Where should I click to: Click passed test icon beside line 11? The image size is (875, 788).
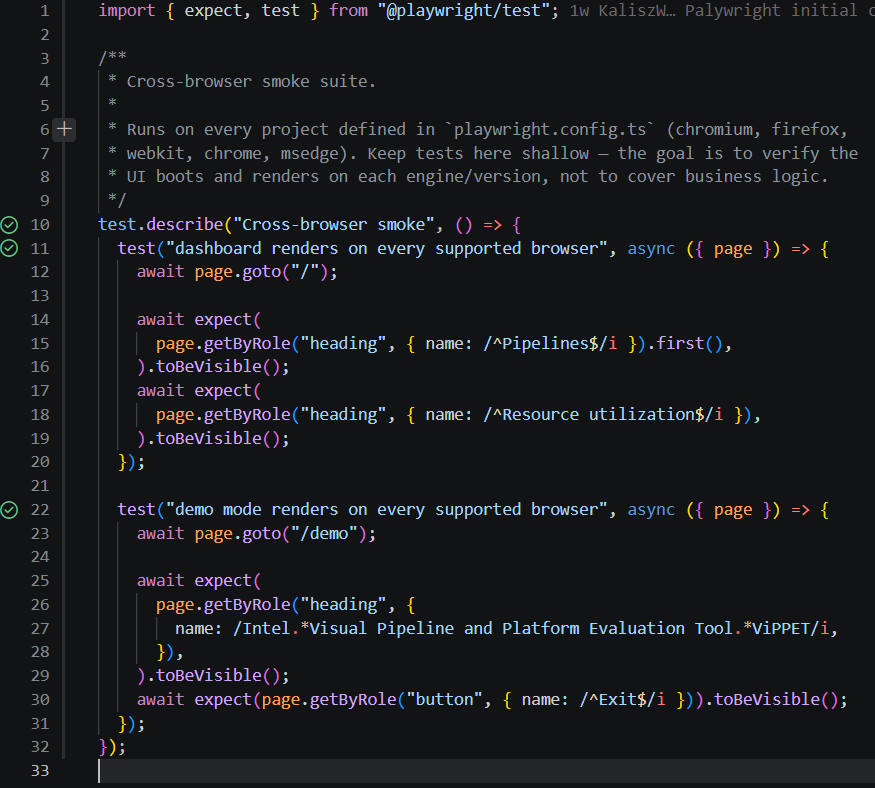click(x=9, y=248)
